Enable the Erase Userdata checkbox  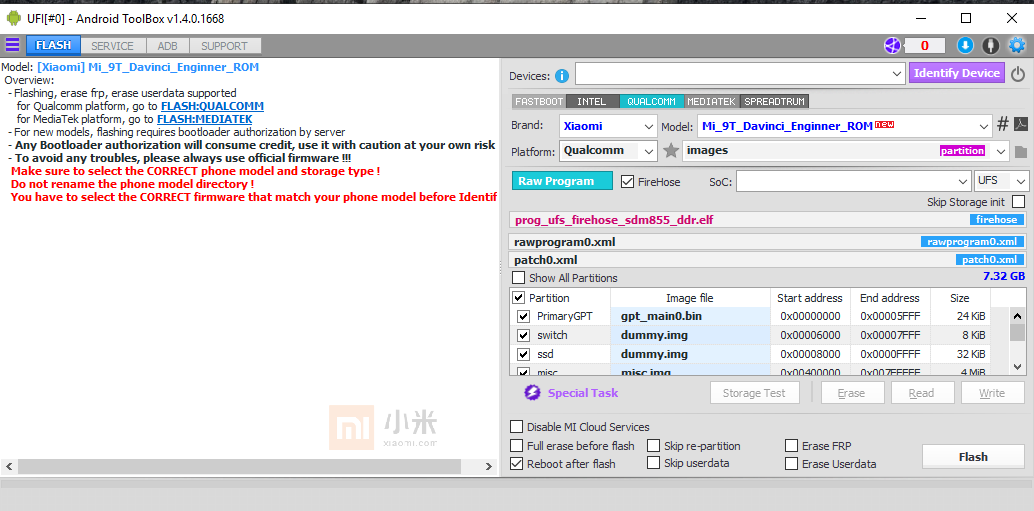click(x=791, y=464)
